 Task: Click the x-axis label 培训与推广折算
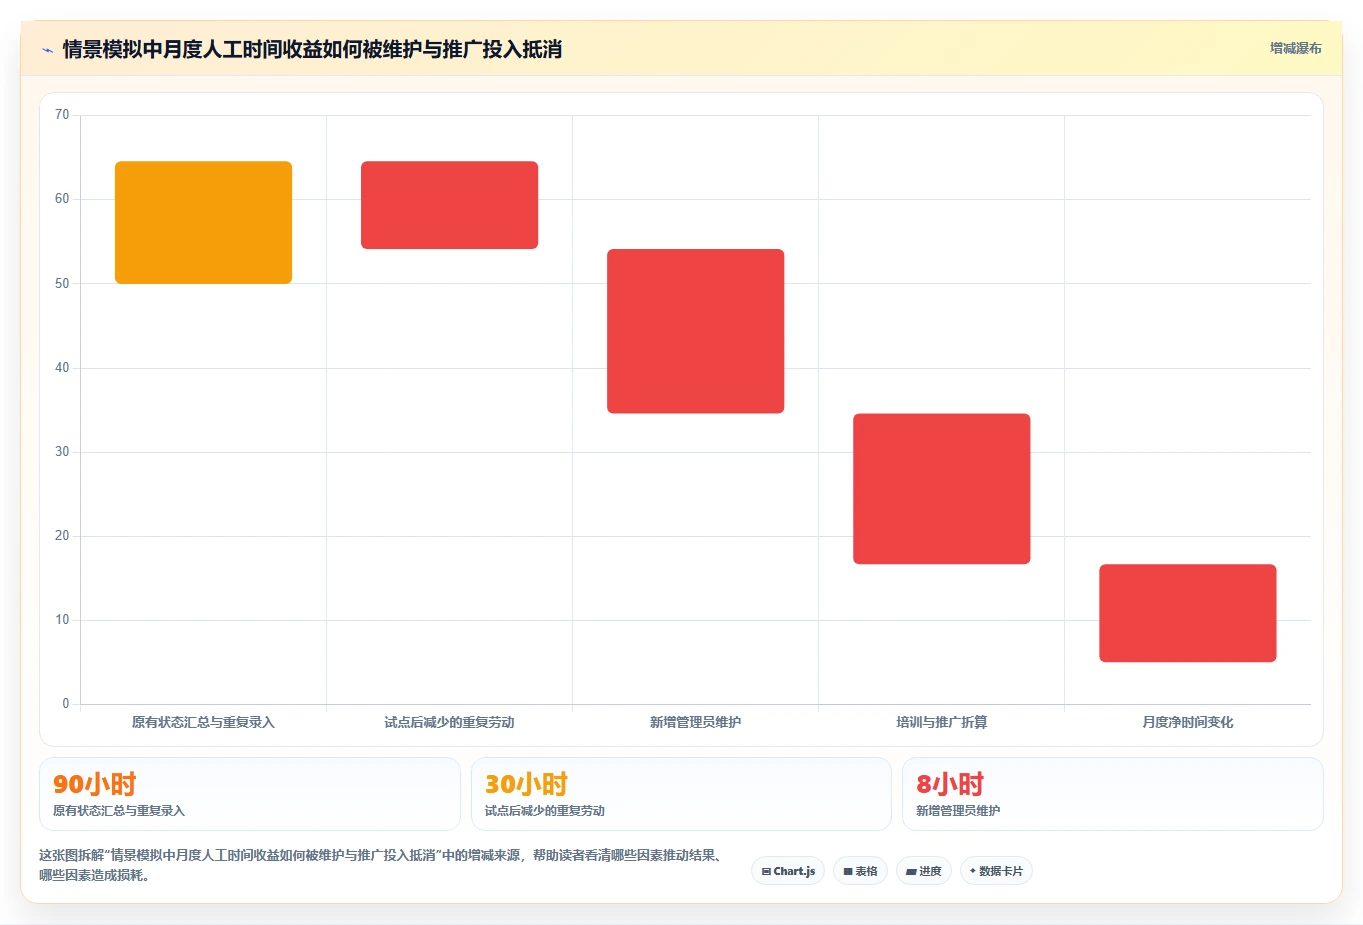pyautogui.click(x=941, y=722)
